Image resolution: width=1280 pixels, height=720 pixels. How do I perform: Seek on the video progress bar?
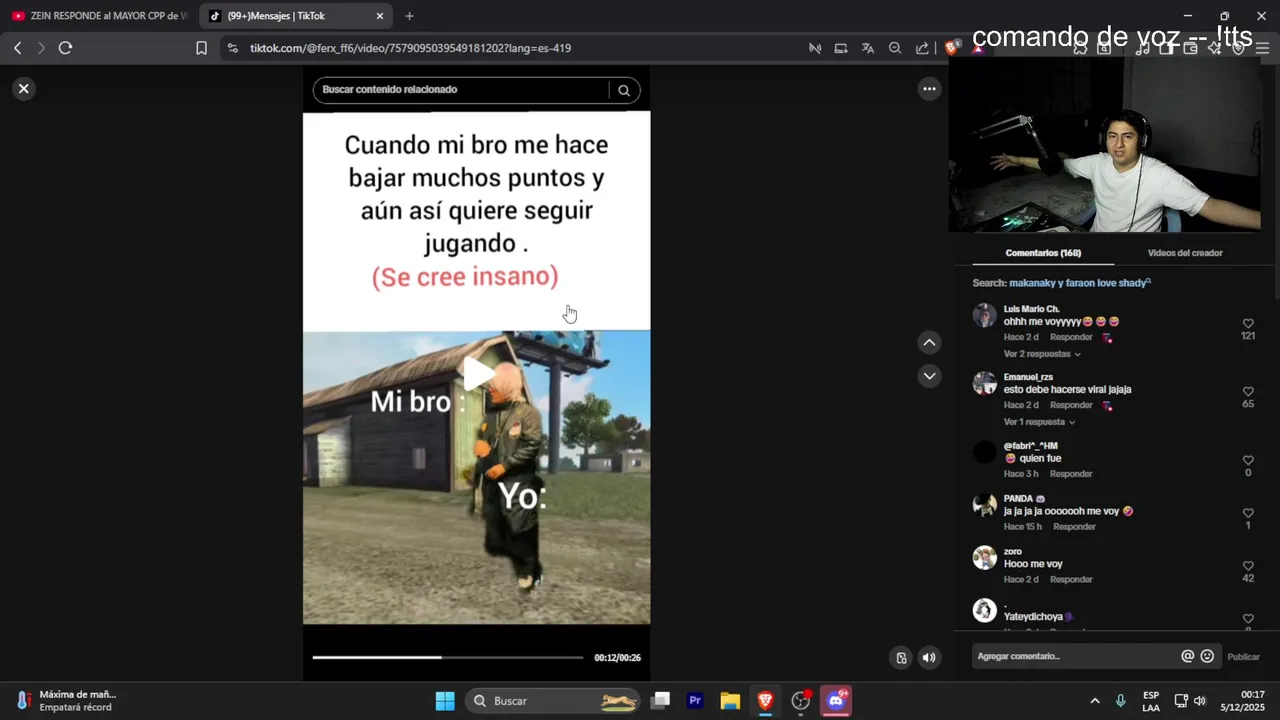click(x=447, y=657)
